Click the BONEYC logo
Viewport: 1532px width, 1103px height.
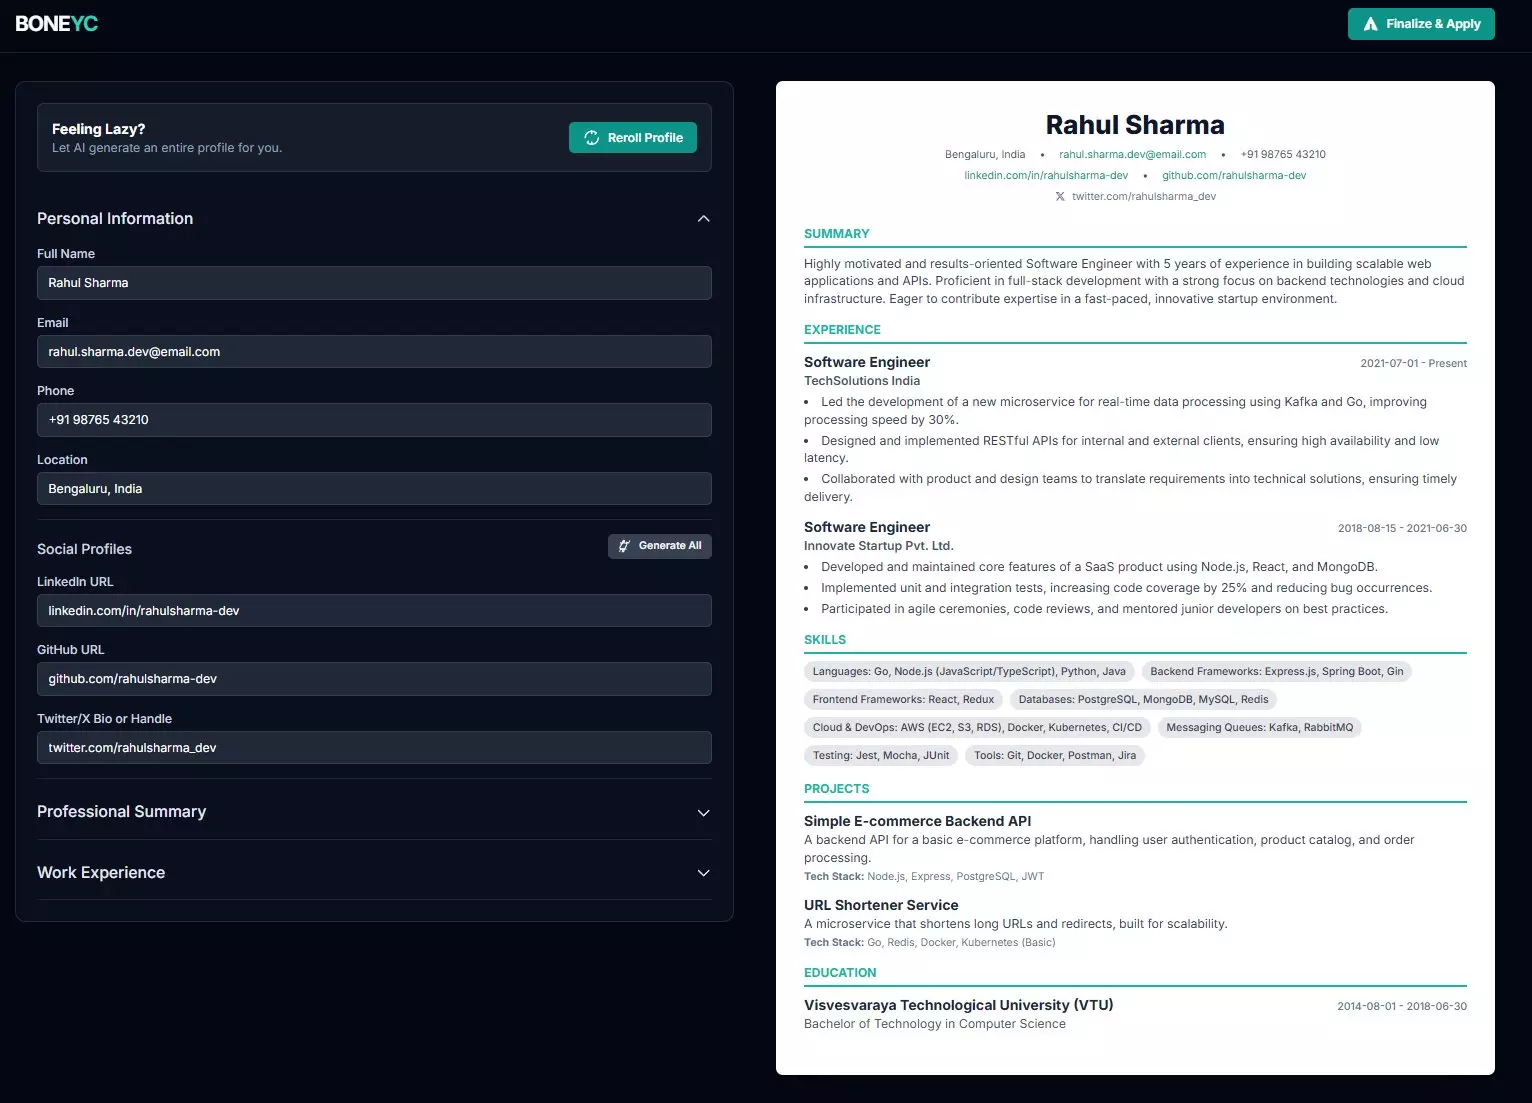[57, 23]
